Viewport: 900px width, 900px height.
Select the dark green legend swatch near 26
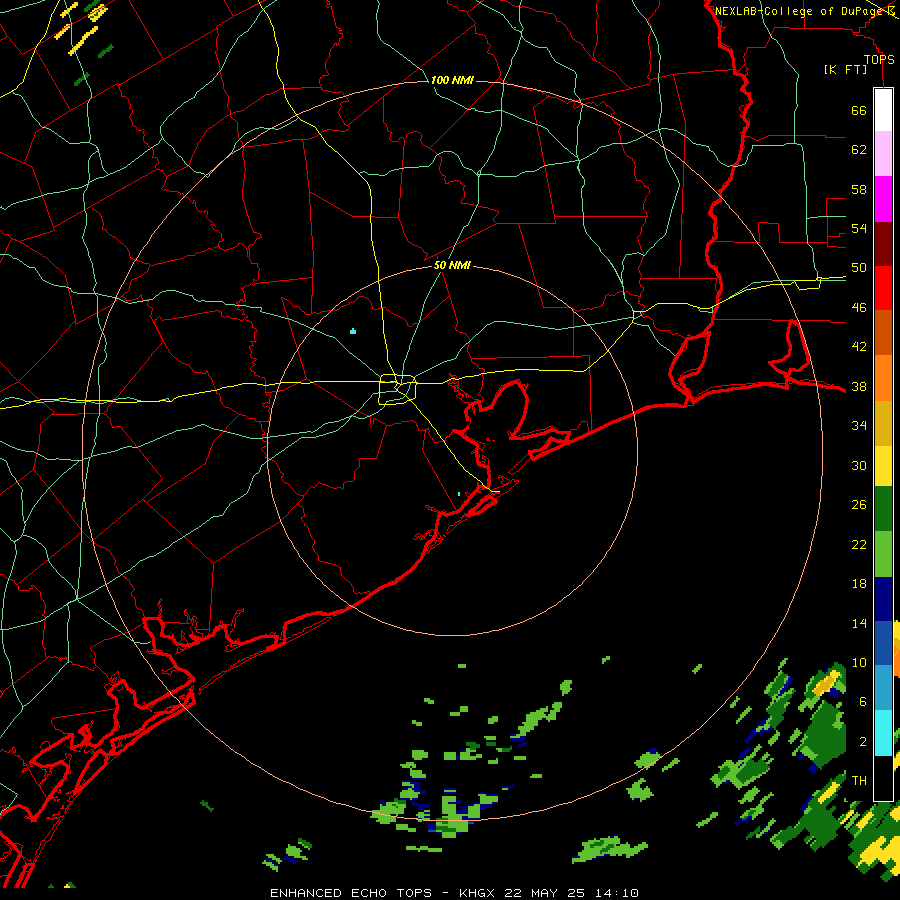[883, 508]
